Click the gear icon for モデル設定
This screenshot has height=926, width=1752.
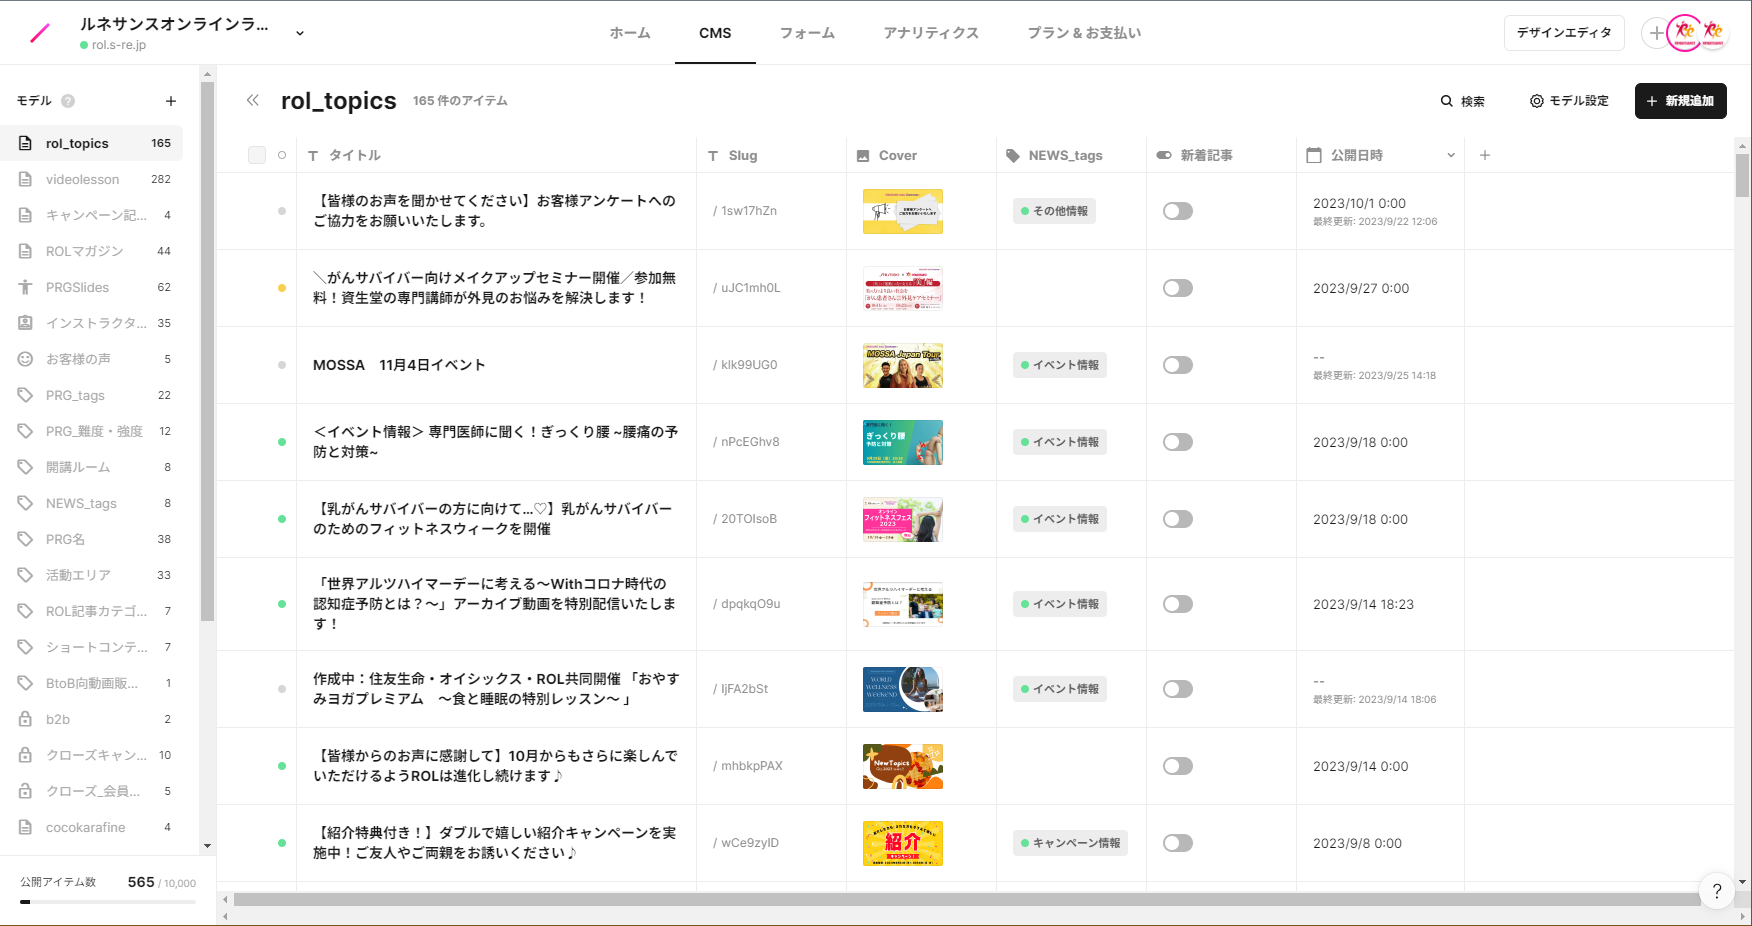[1537, 101]
